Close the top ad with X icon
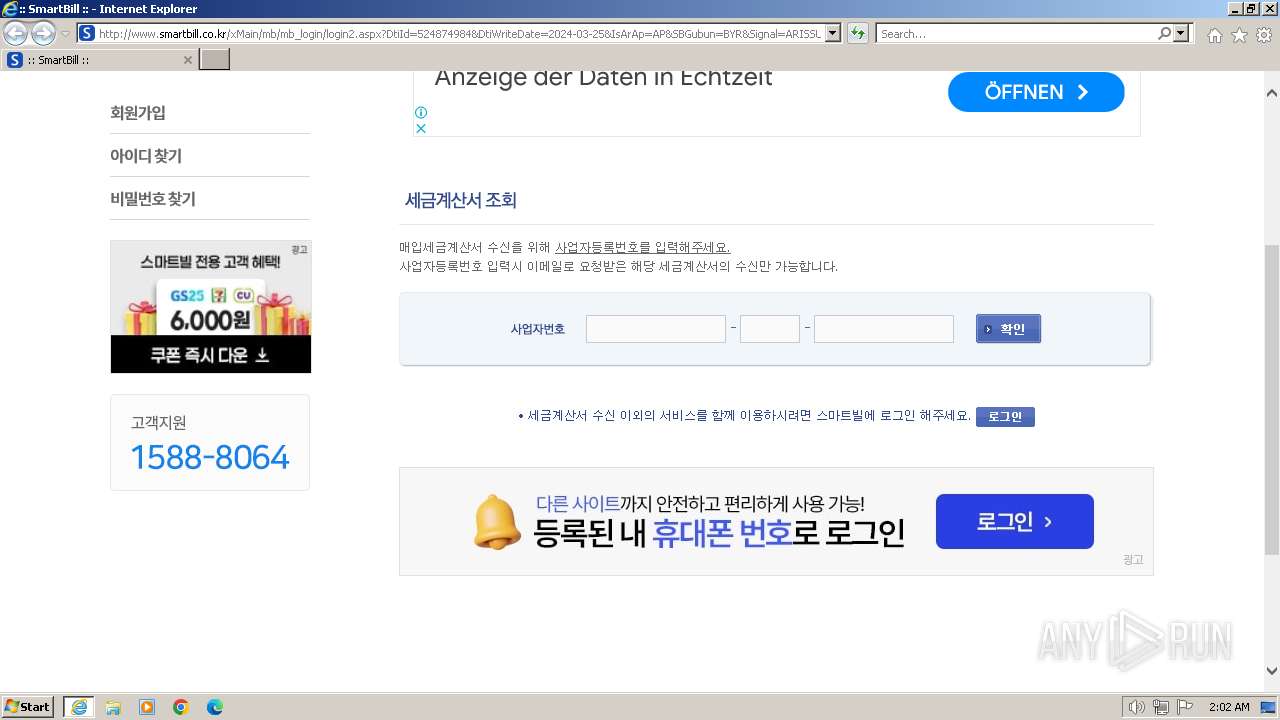 (x=421, y=128)
